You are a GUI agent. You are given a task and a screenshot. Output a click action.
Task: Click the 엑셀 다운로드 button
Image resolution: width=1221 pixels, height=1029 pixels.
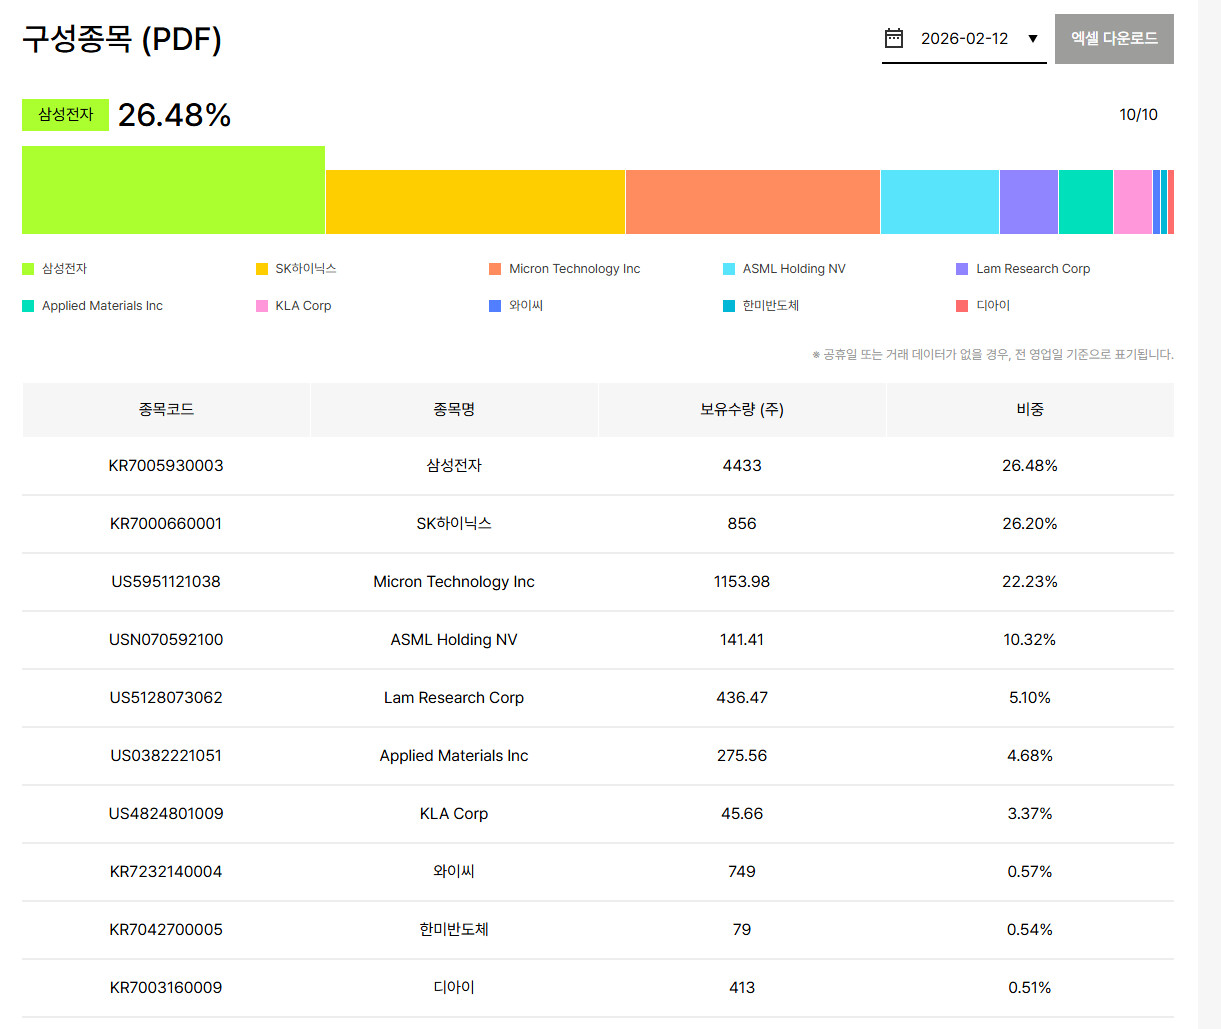click(x=1114, y=39)
